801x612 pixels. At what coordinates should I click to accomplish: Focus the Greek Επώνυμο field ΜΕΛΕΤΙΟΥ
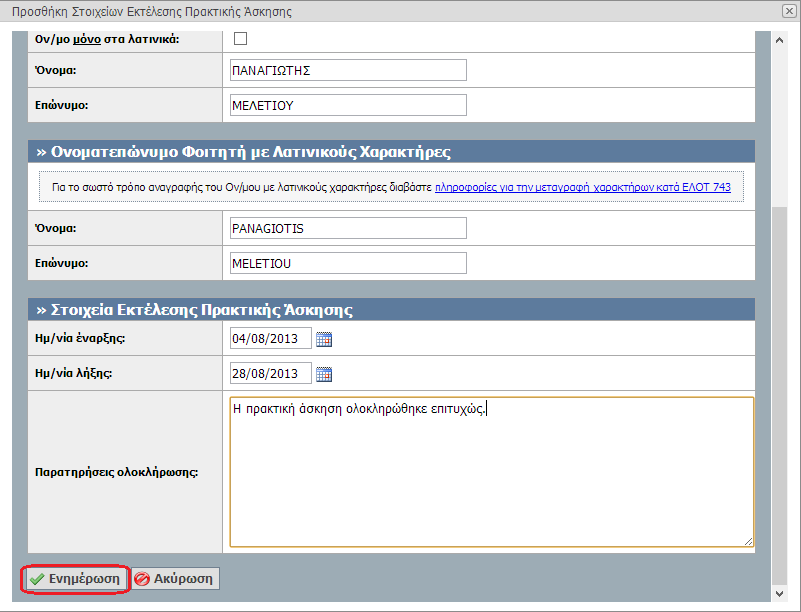(x=348, y=105)
